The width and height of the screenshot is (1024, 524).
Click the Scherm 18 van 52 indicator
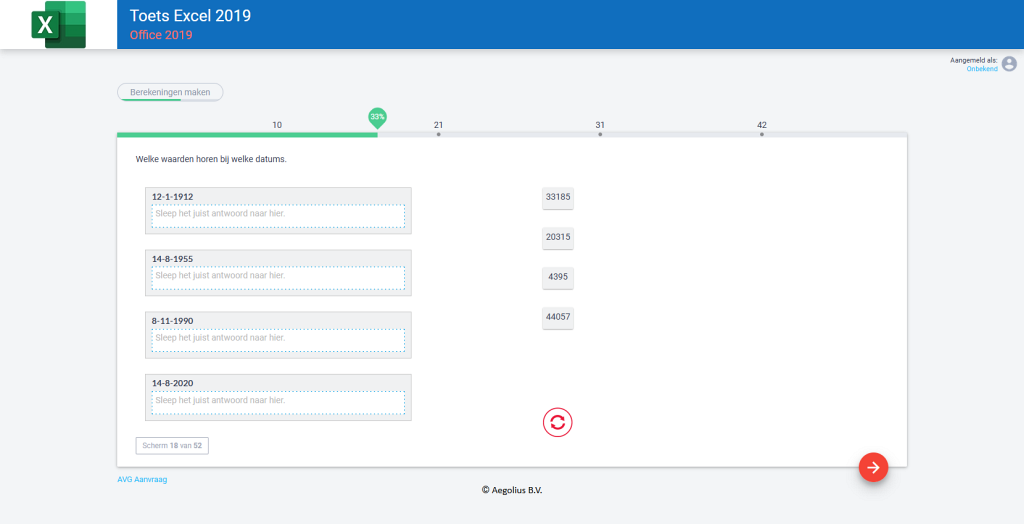coord(172,445)
